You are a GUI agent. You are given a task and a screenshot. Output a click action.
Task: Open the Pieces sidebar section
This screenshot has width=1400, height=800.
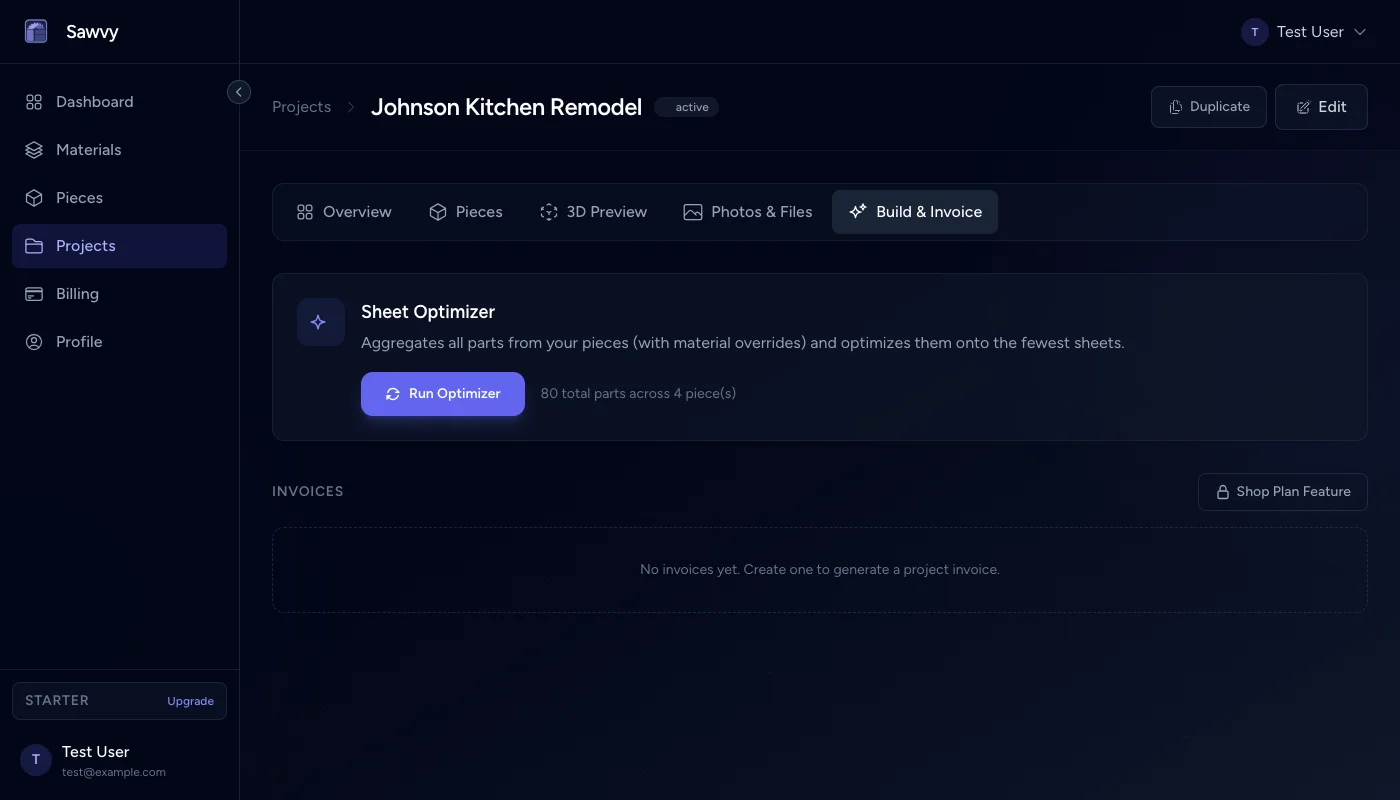(x=79, y=198)
